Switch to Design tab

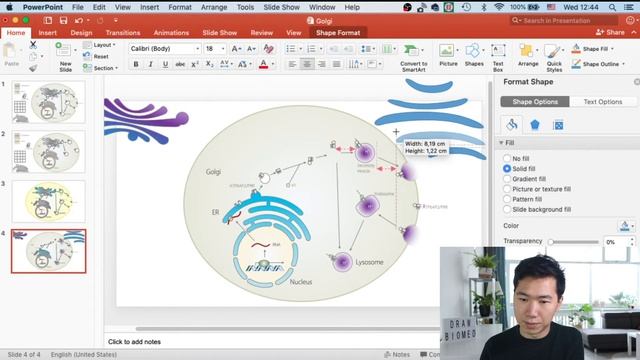click(x=81, y=33)
